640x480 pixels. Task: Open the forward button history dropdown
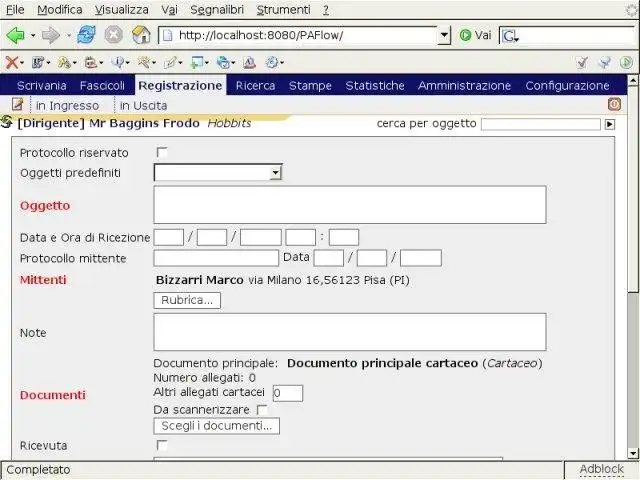pos(68,36)
